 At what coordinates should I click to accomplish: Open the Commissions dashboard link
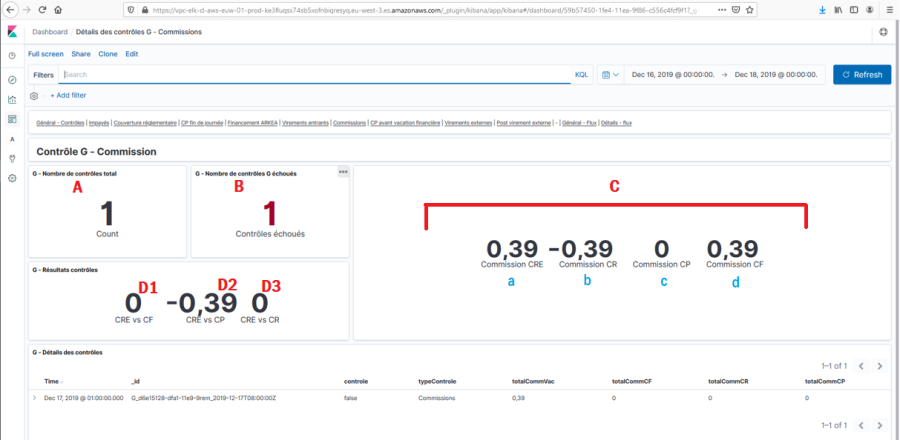pyautogui.click(x=349, y=123)
